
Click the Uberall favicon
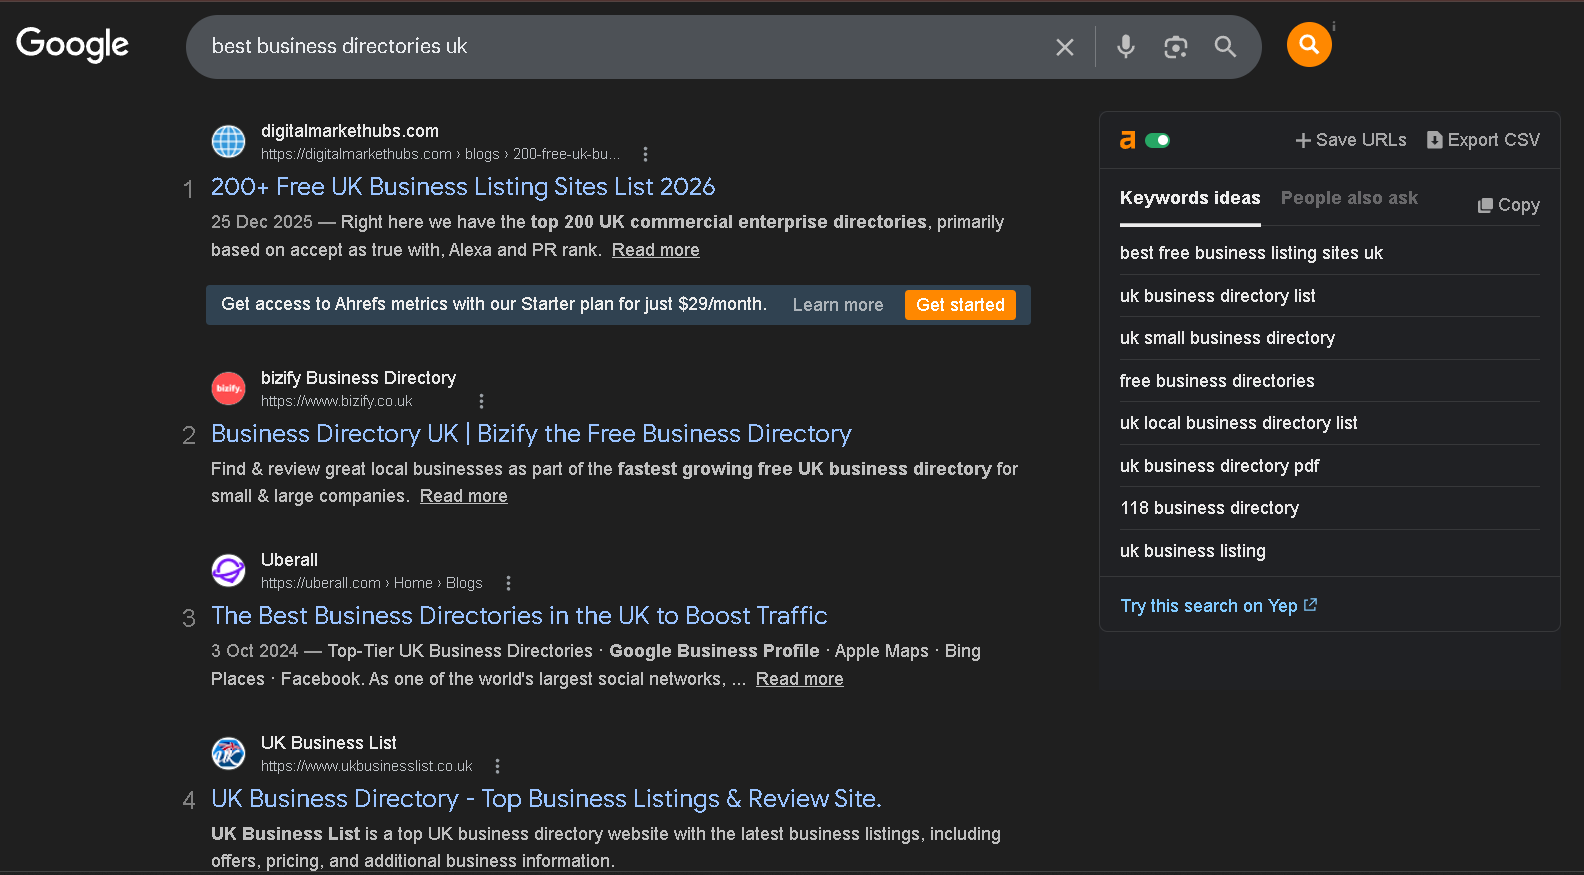click(x=228, y=570)
